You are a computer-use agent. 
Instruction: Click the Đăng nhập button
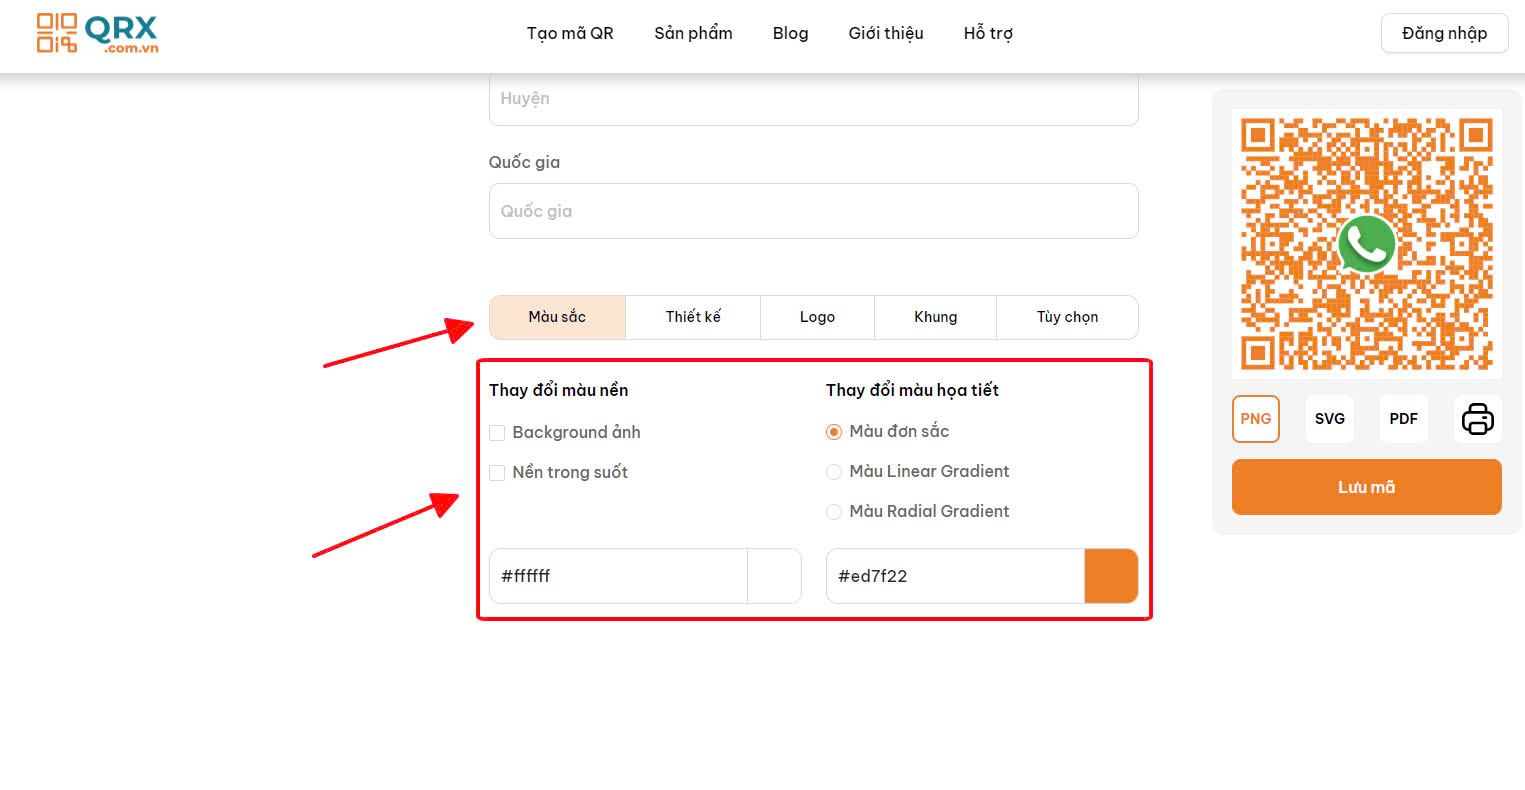click(x=1444, y=33)
